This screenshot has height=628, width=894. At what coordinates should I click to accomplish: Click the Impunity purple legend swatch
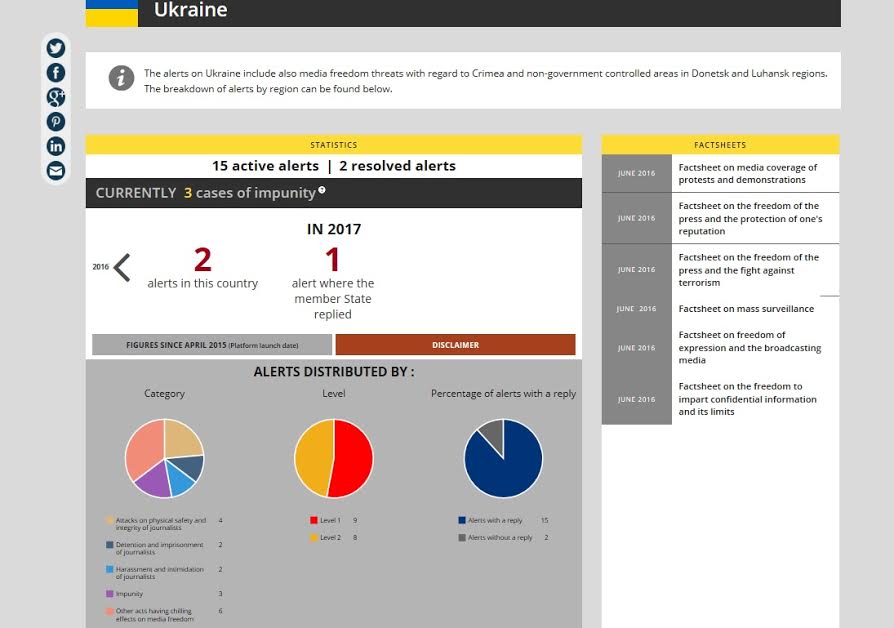pyautogui.click(x=110, y=594)
